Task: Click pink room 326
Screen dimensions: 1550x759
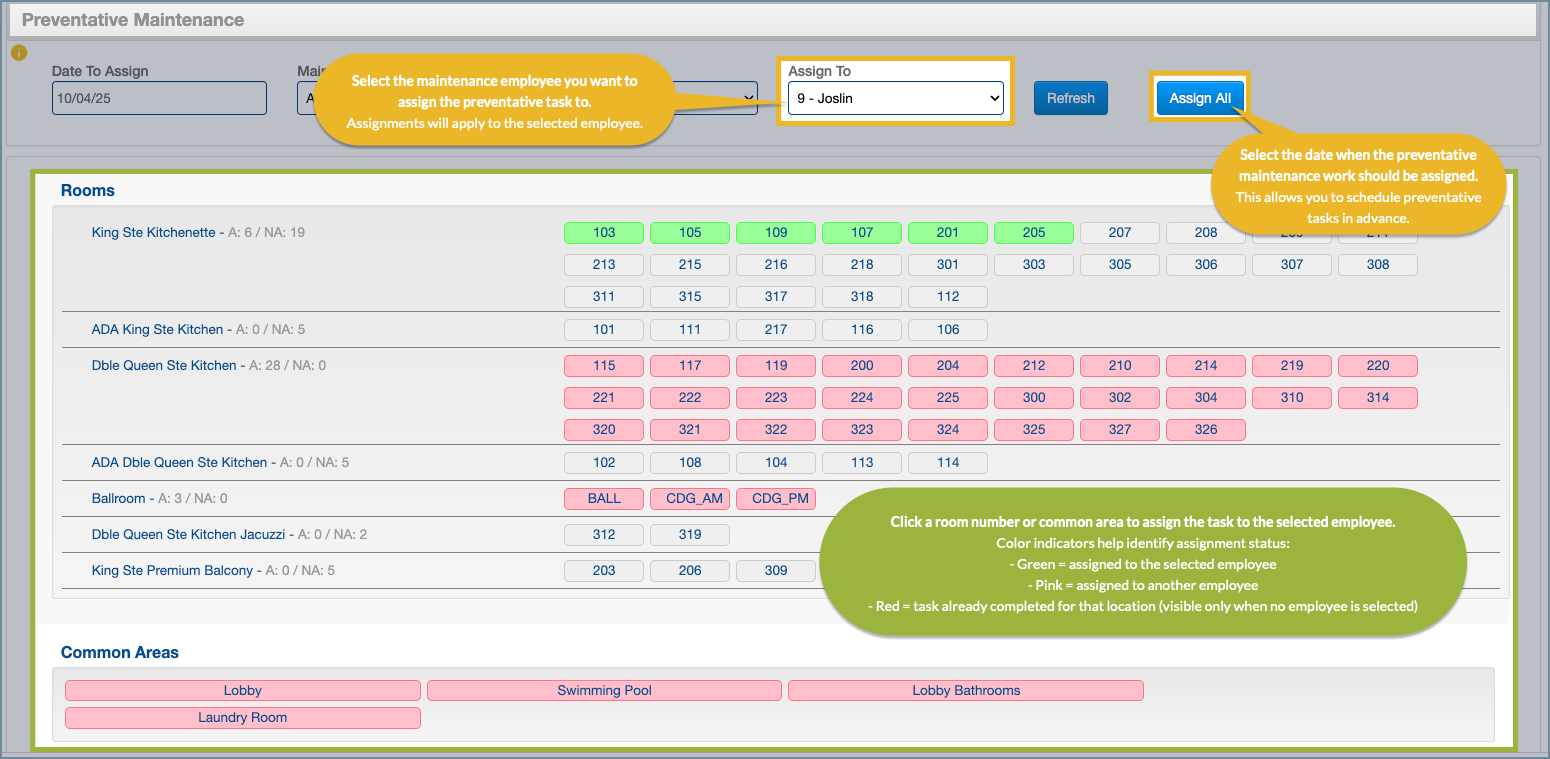Action: click(x=1206, y=430)
